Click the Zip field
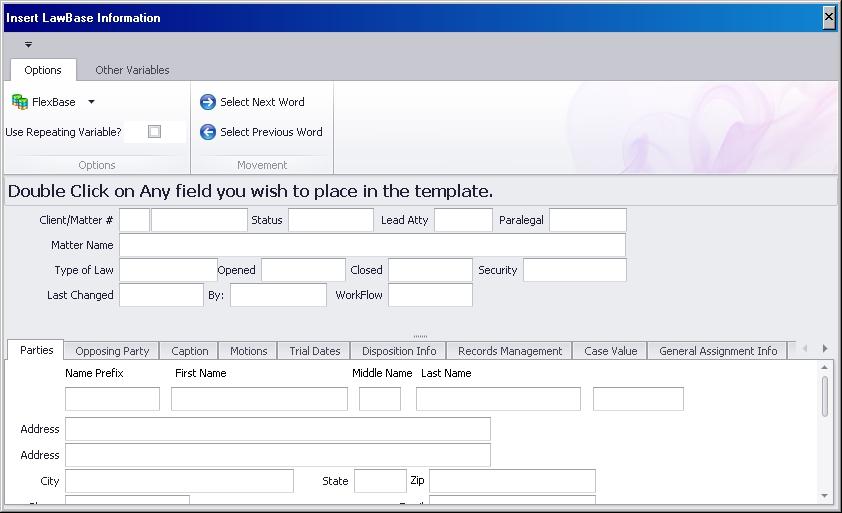This screenshot has width=842, height=513. click(512, 481)
